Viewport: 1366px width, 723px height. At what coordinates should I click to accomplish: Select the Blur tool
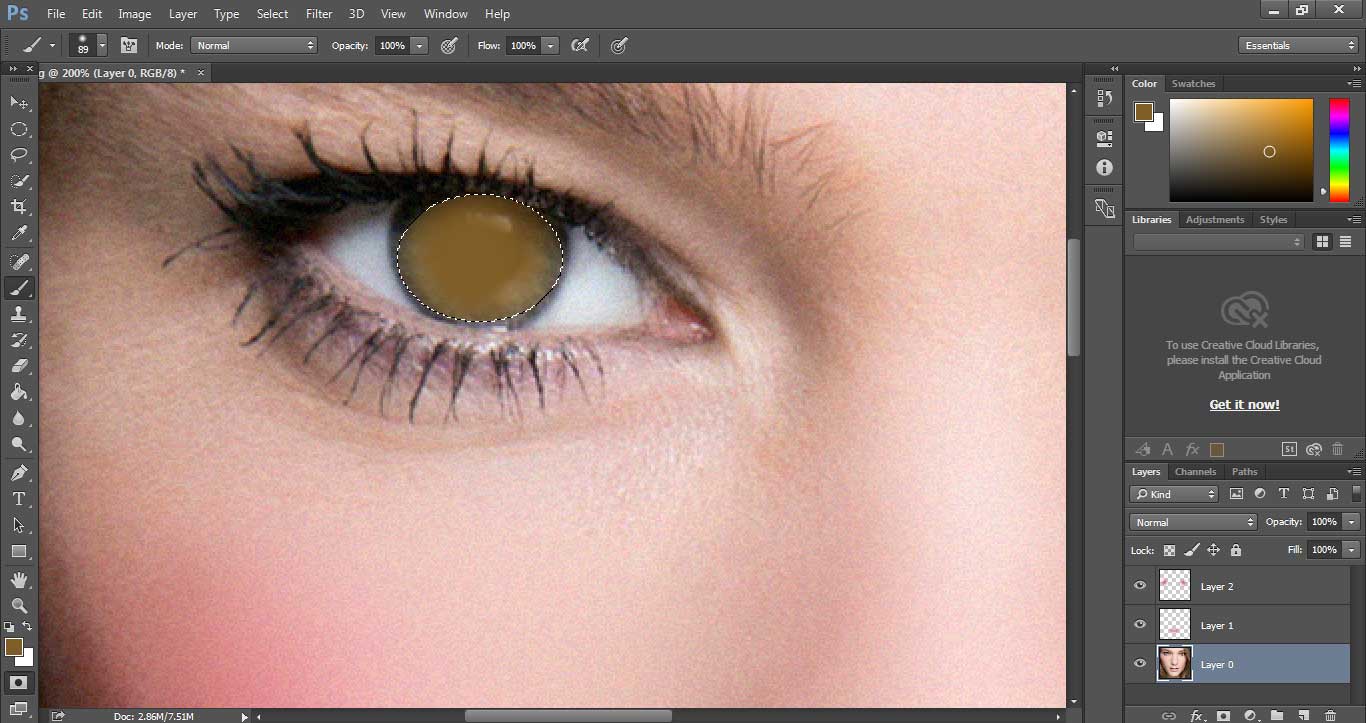tap(19, 419)
